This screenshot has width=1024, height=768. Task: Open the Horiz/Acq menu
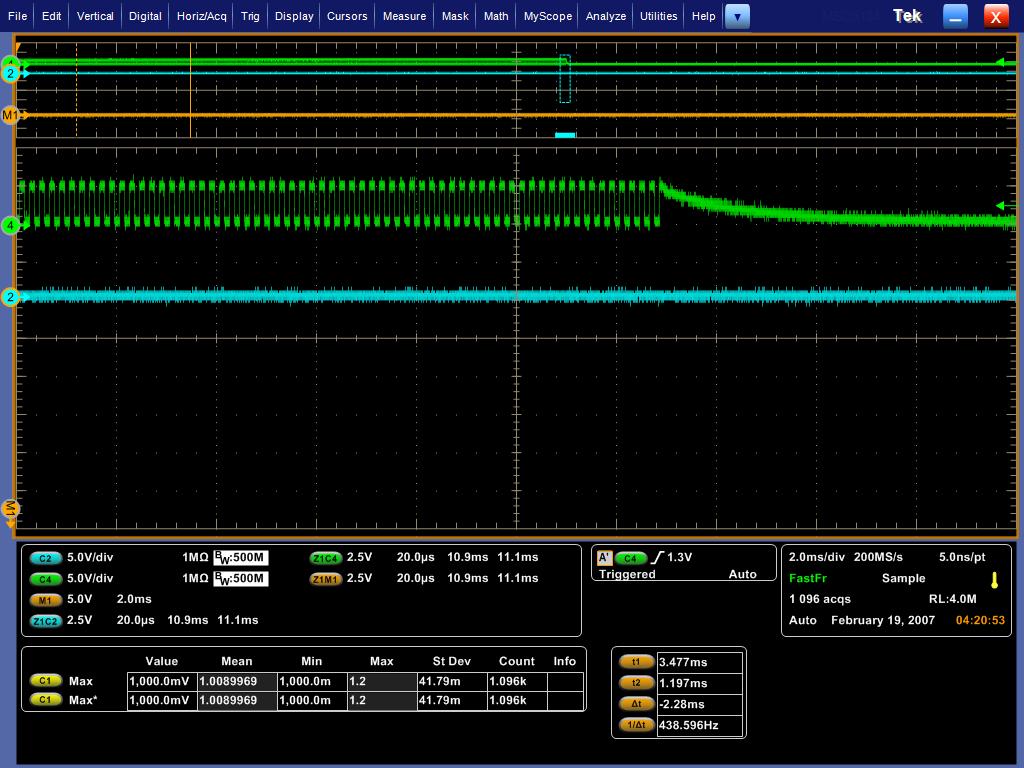click(203, 16)
